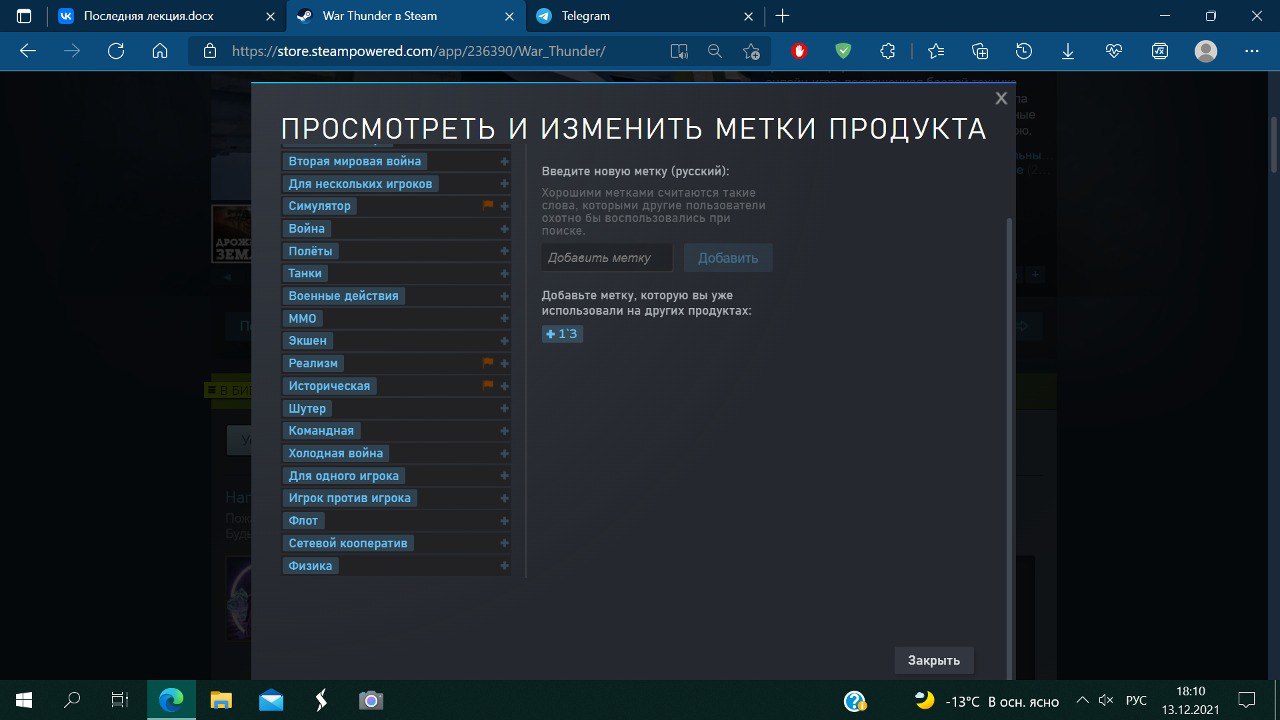Image resolution: width=1280 pixels, height=720 pixels.
Task: Add the previously used '1`З' tag
Action: click(562, 334)
